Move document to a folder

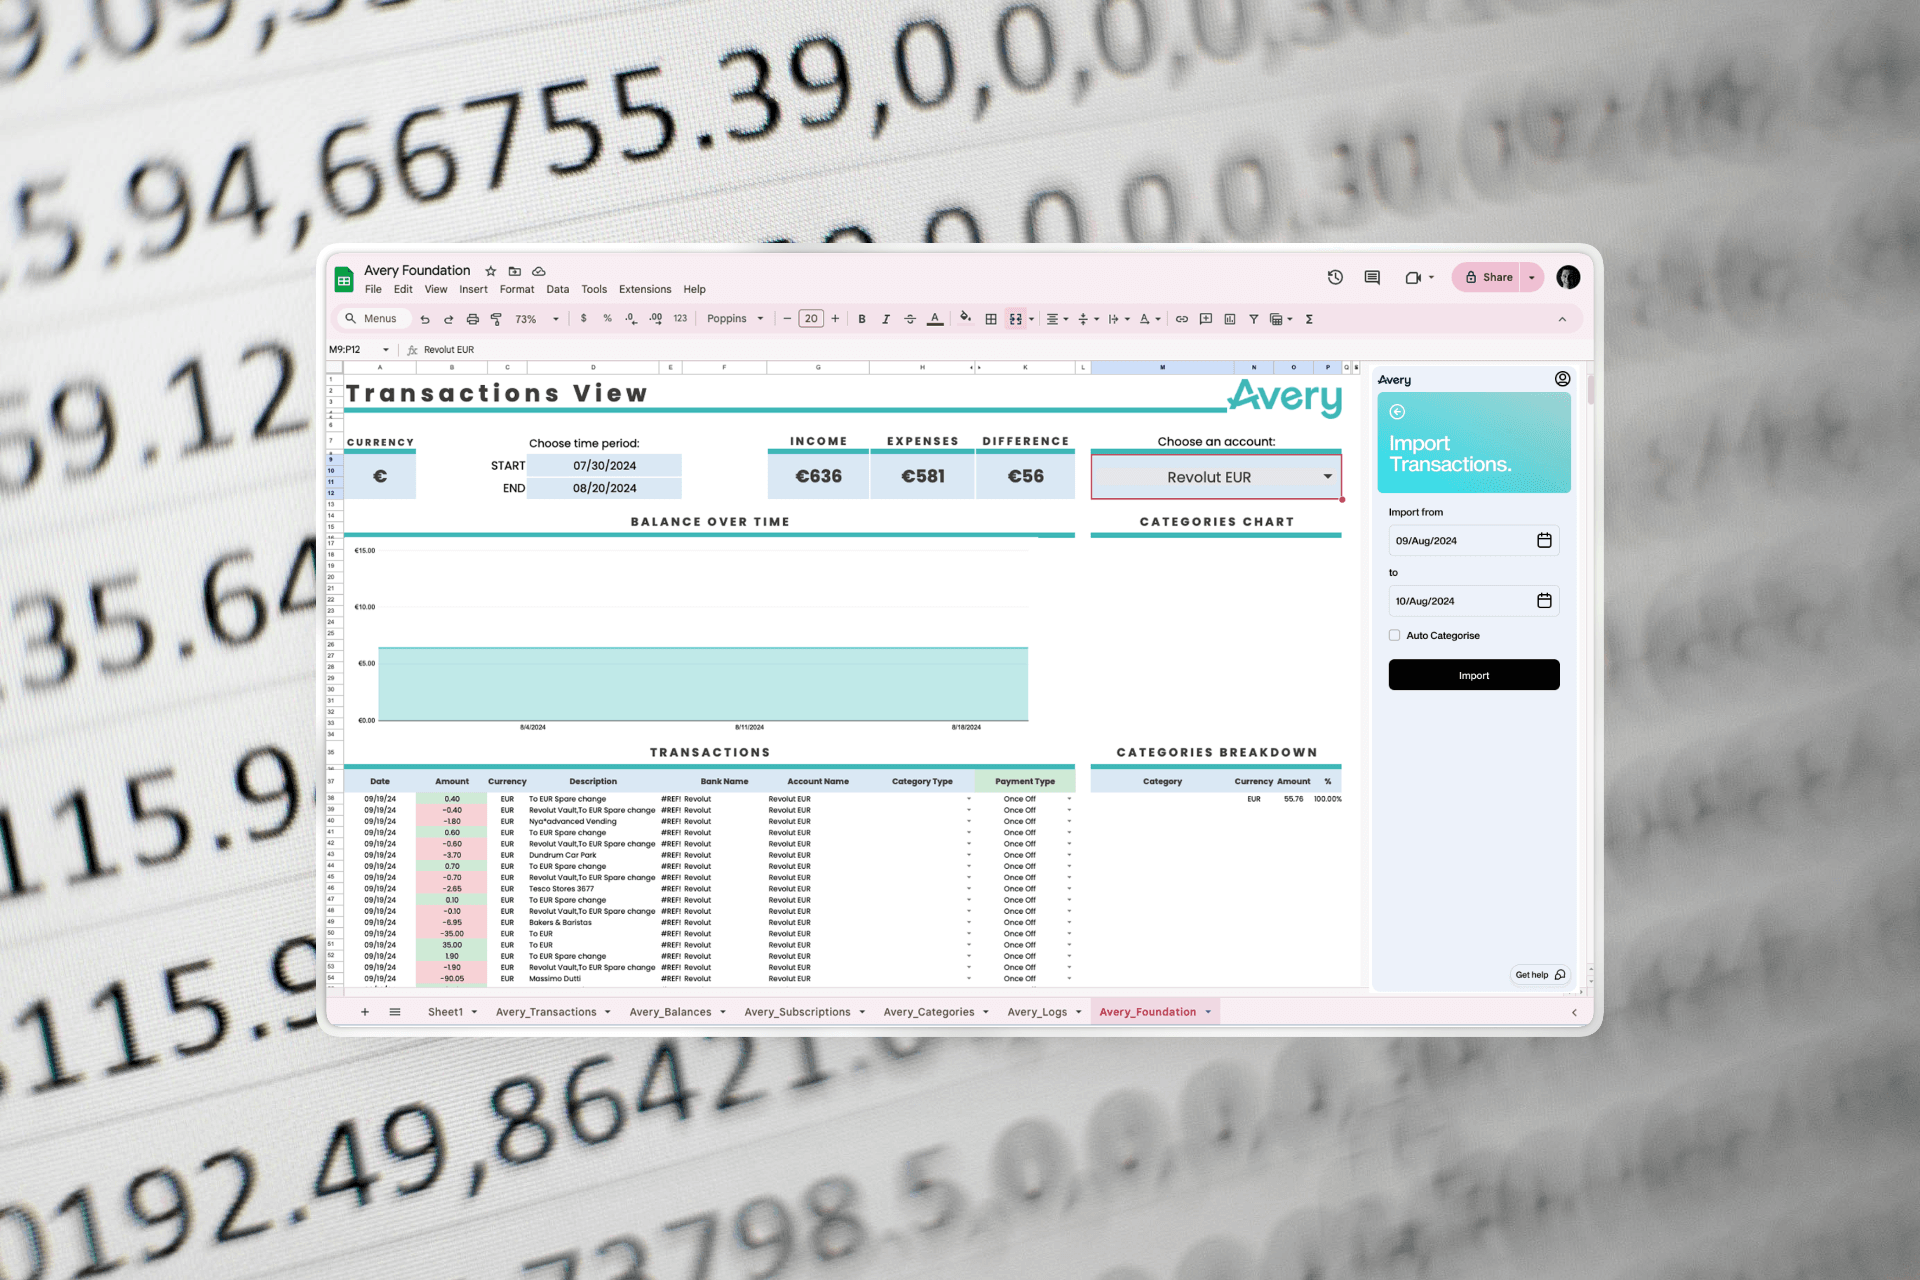tap(515, 271)
